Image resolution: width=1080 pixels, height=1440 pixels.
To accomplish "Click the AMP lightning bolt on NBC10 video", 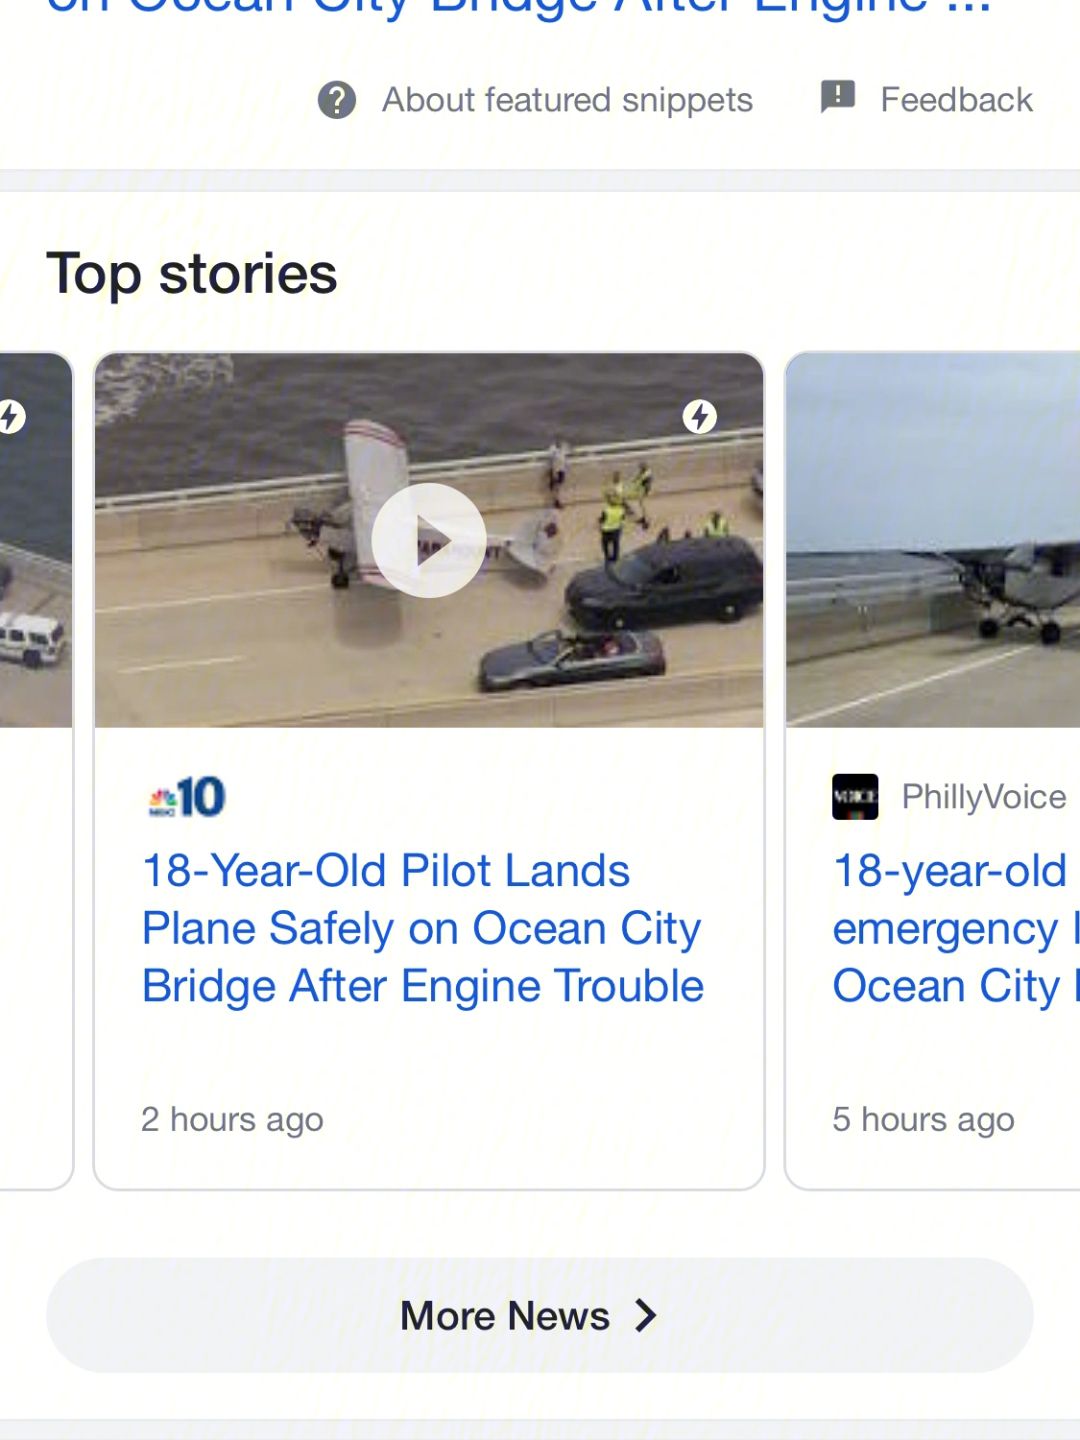I will click(x=699, y=416).
